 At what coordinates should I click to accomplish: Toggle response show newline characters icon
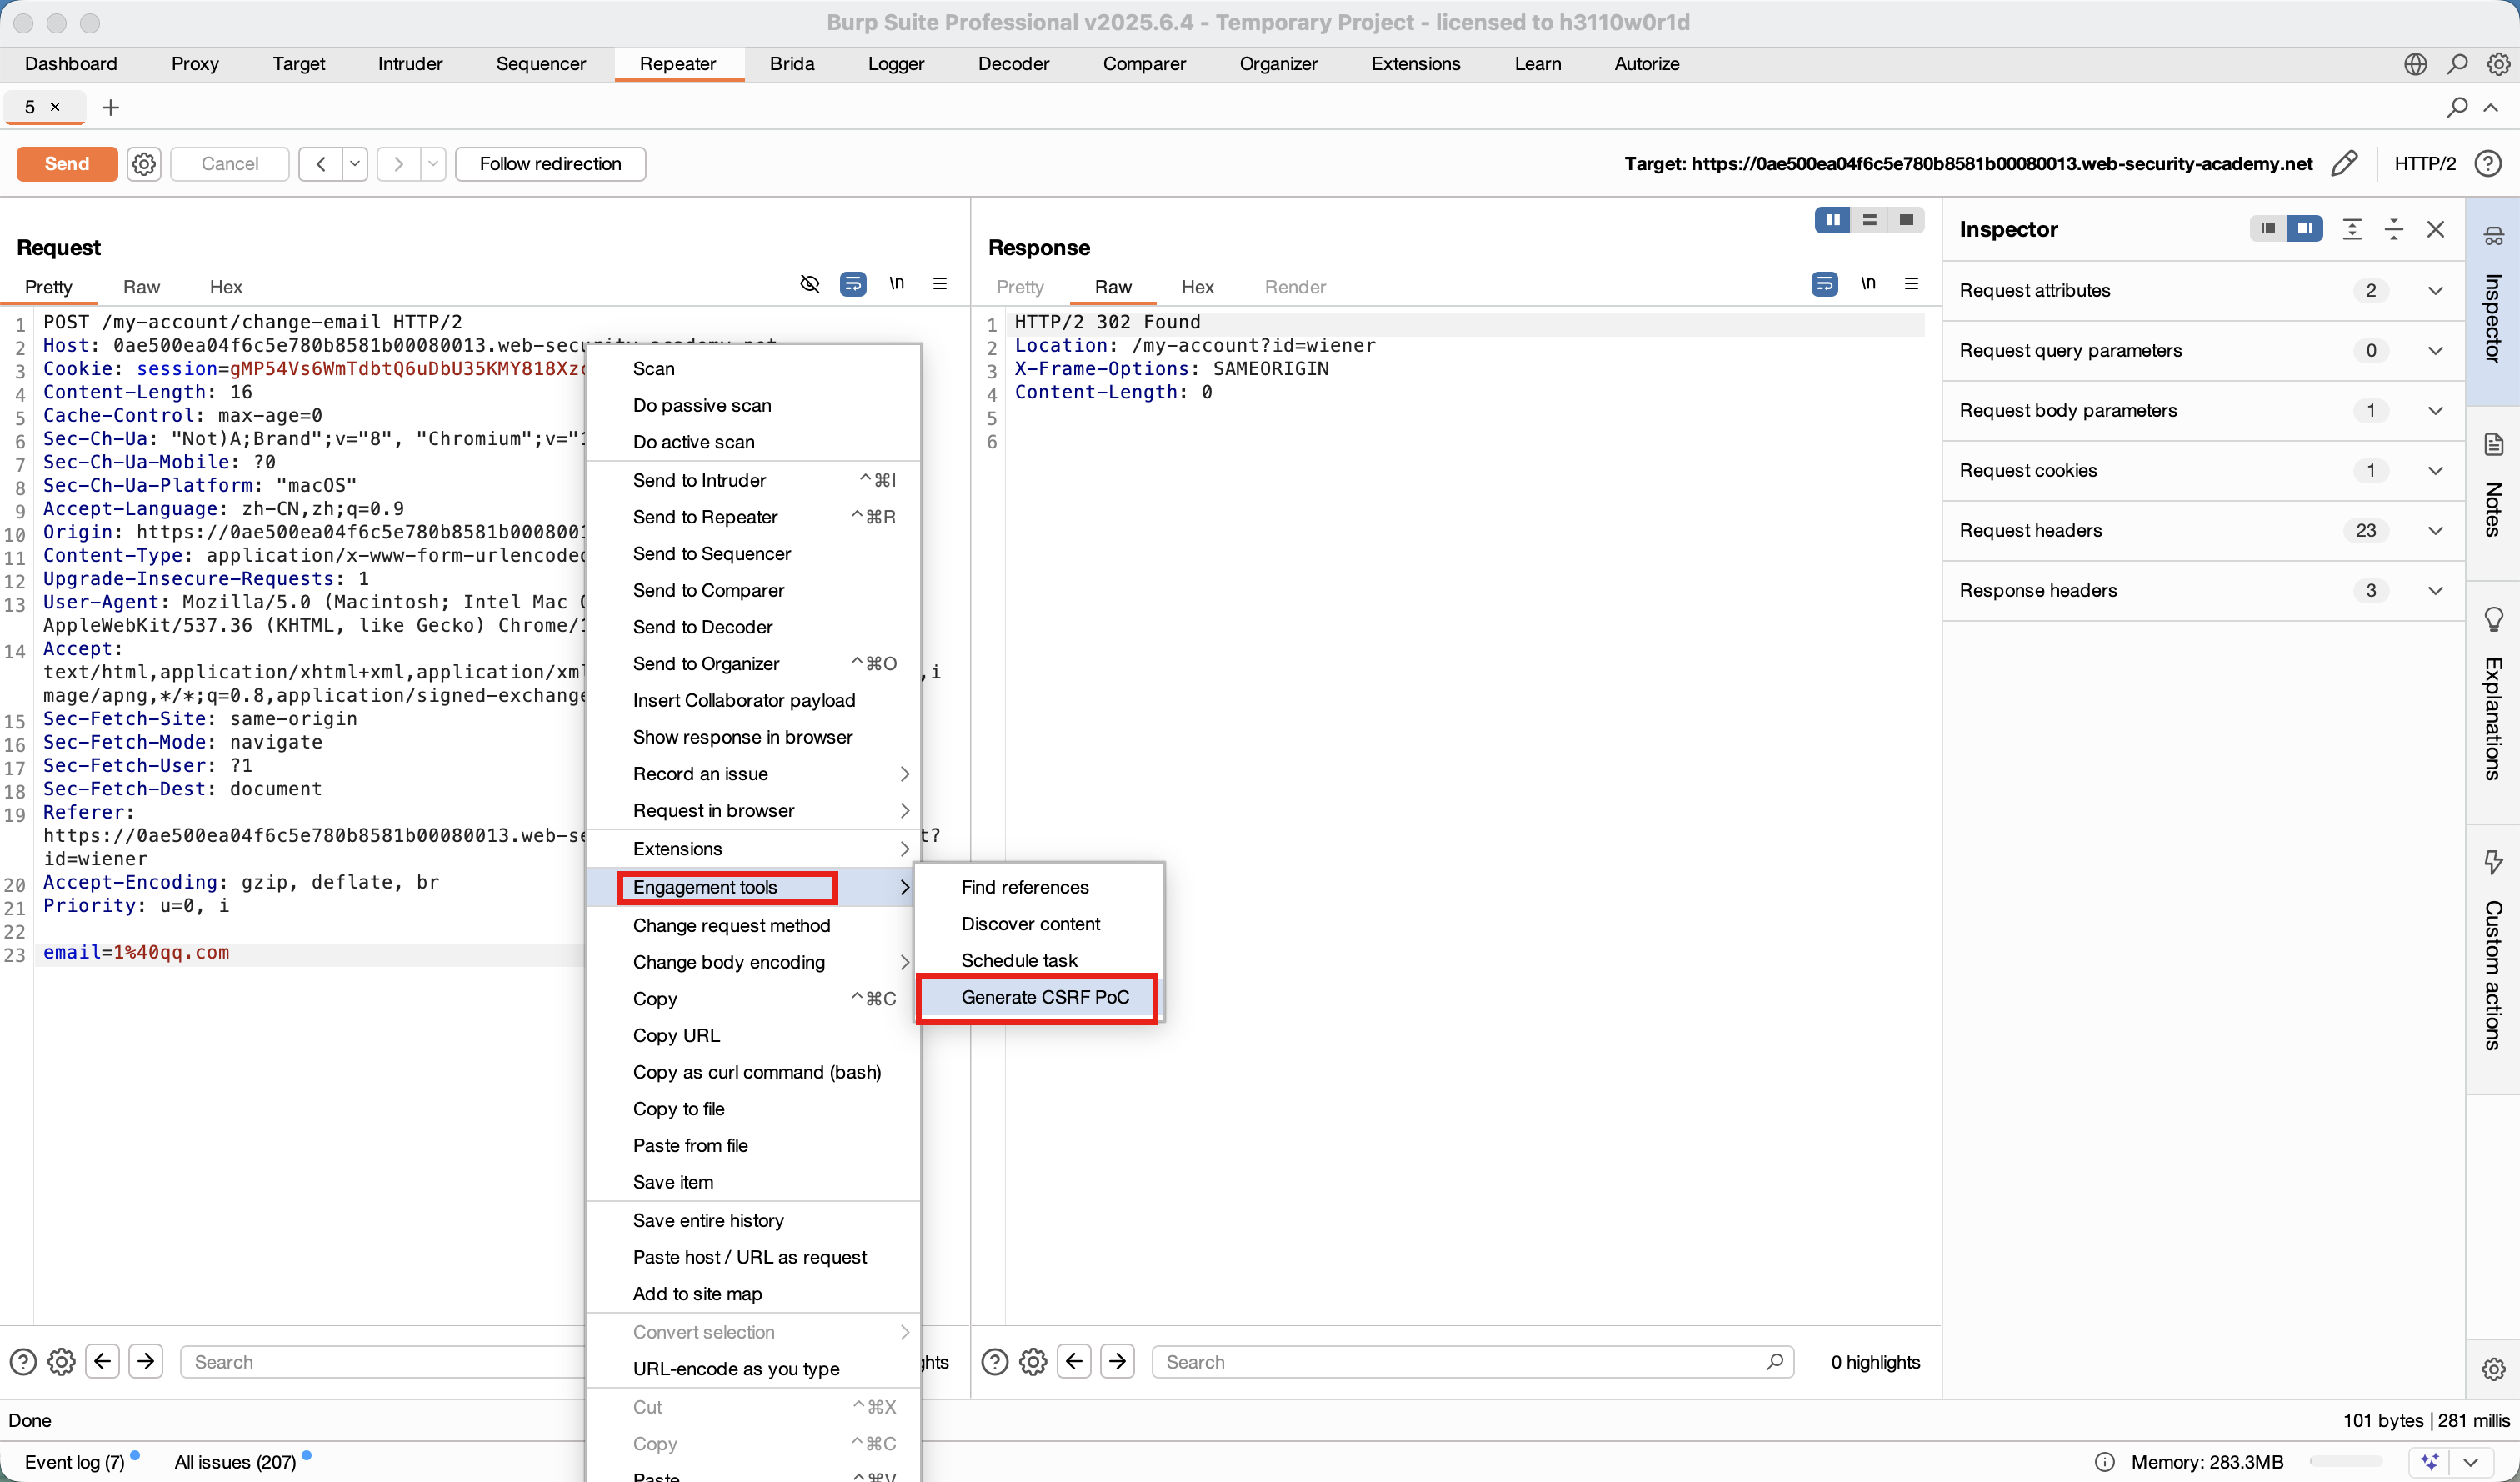[x=1868, y=284]
